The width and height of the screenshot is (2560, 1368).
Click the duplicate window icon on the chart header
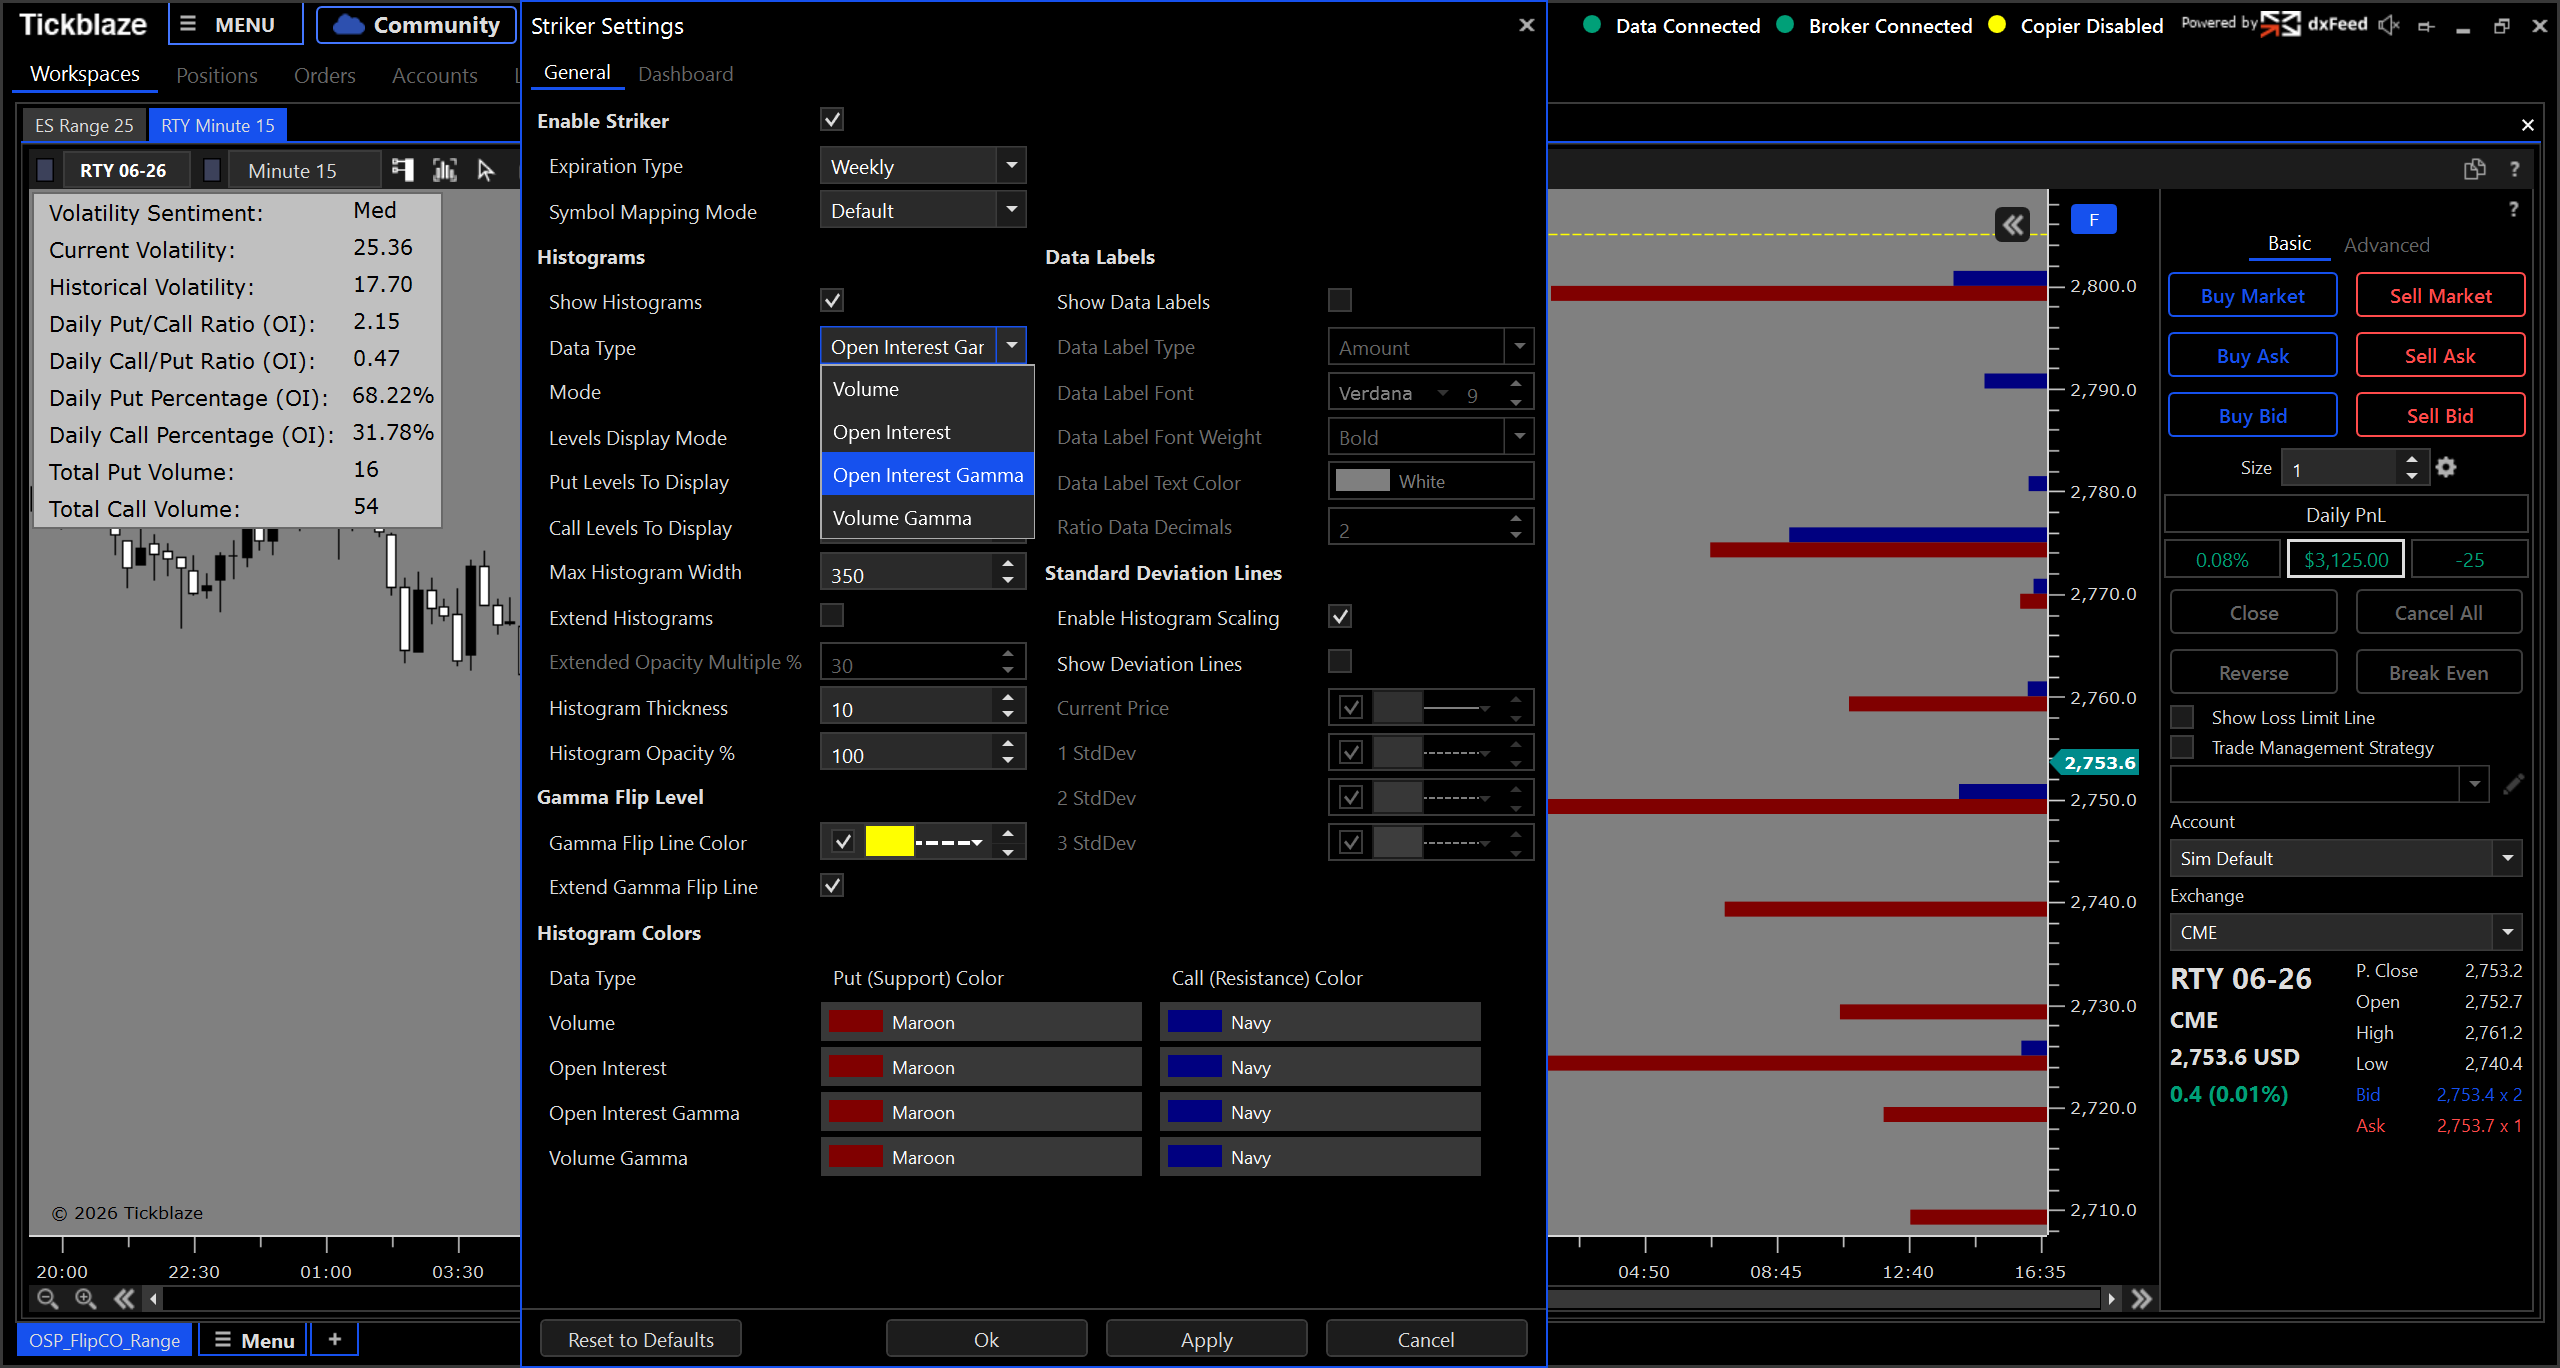click(2475, 169)
